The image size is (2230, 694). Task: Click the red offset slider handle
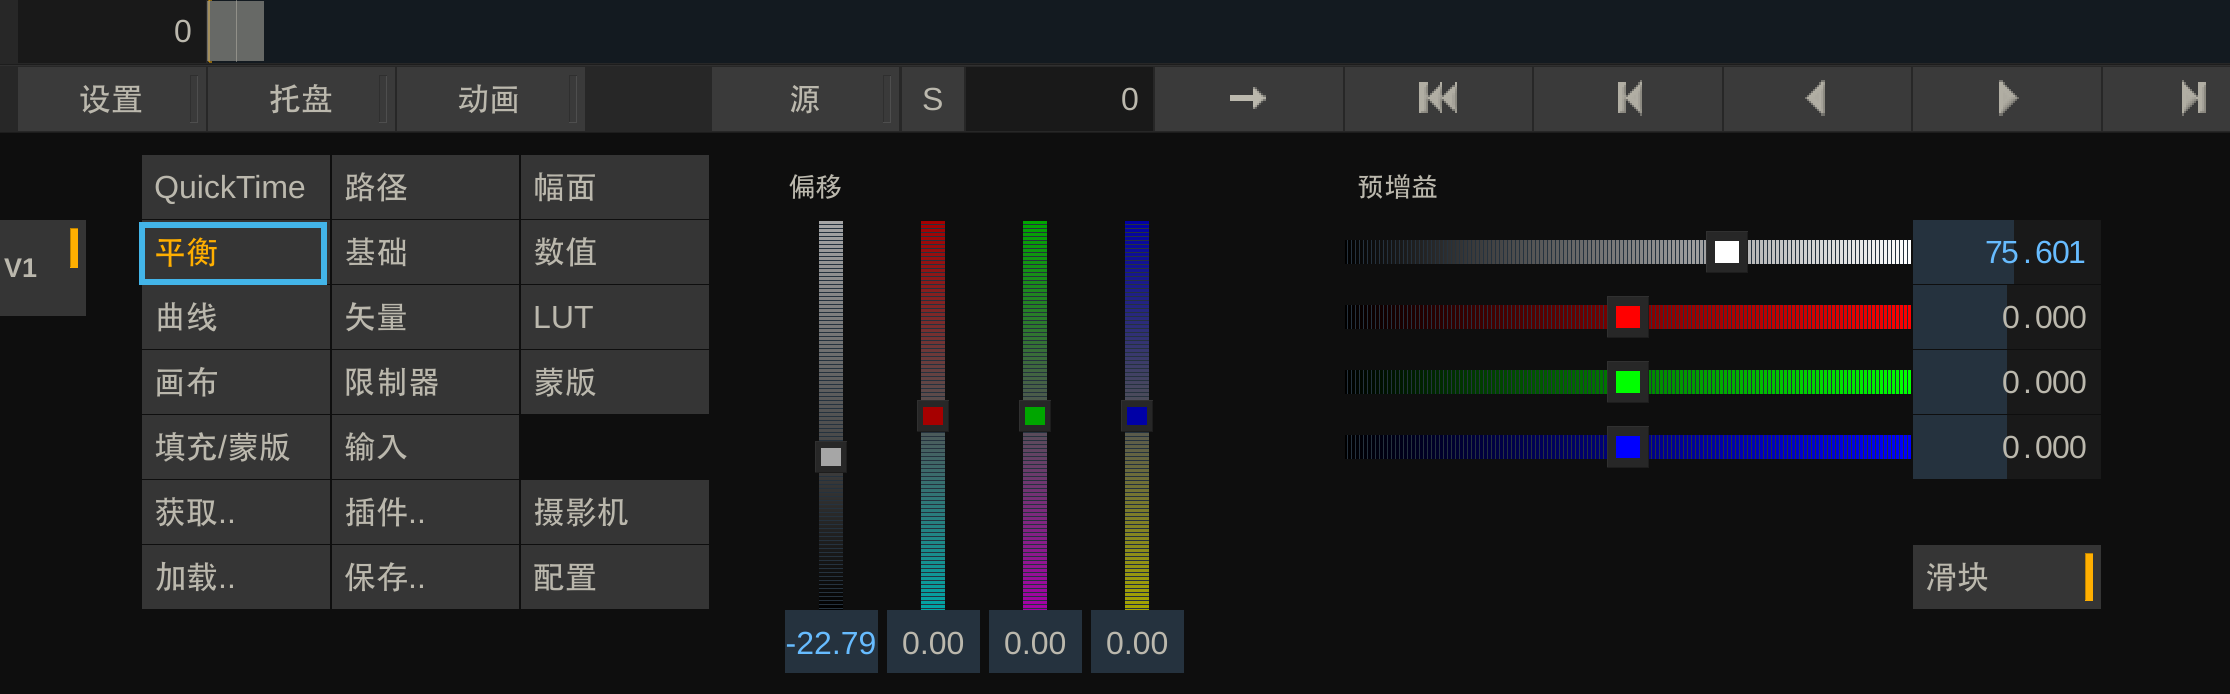[933, 416]
